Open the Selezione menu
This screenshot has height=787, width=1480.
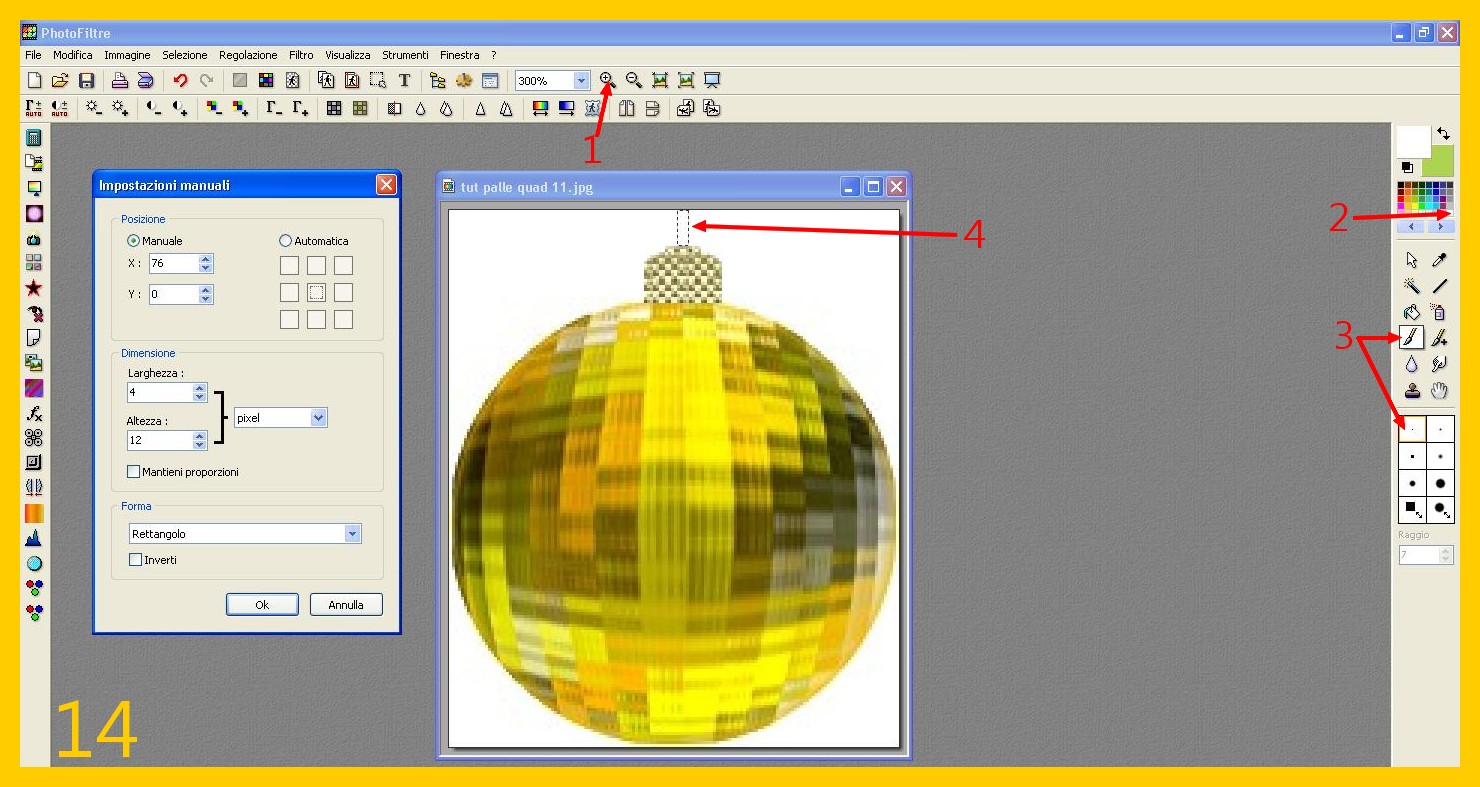(x=185, y=55)
